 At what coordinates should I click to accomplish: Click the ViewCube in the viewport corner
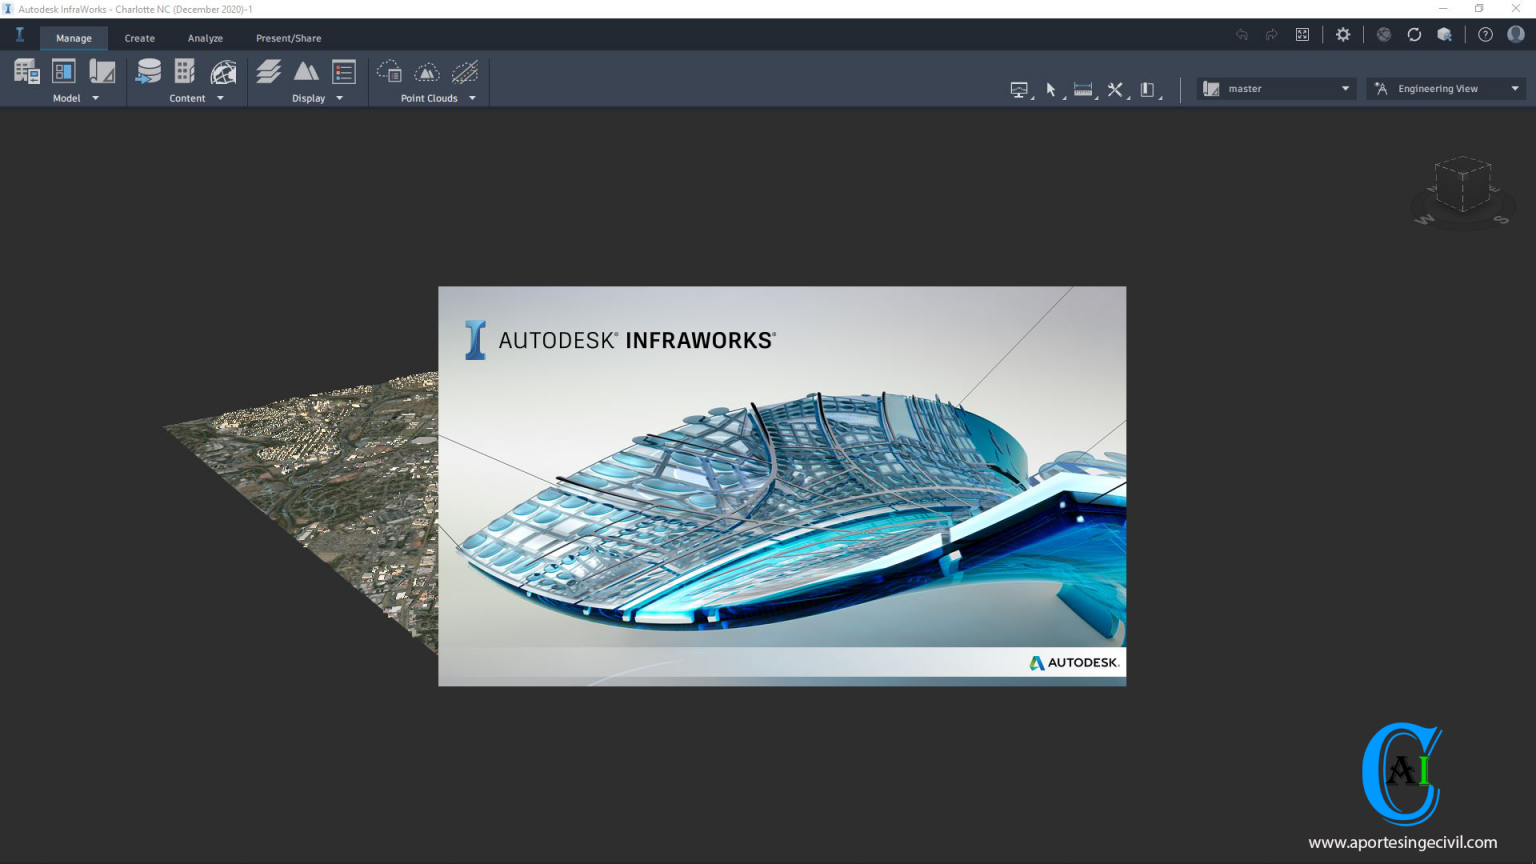(x=1462, y=186)
